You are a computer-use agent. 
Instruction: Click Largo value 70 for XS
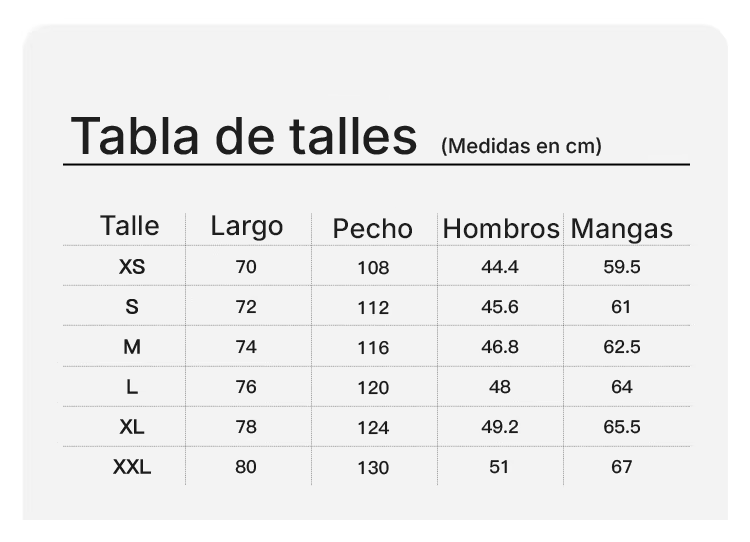pos(246,267)
